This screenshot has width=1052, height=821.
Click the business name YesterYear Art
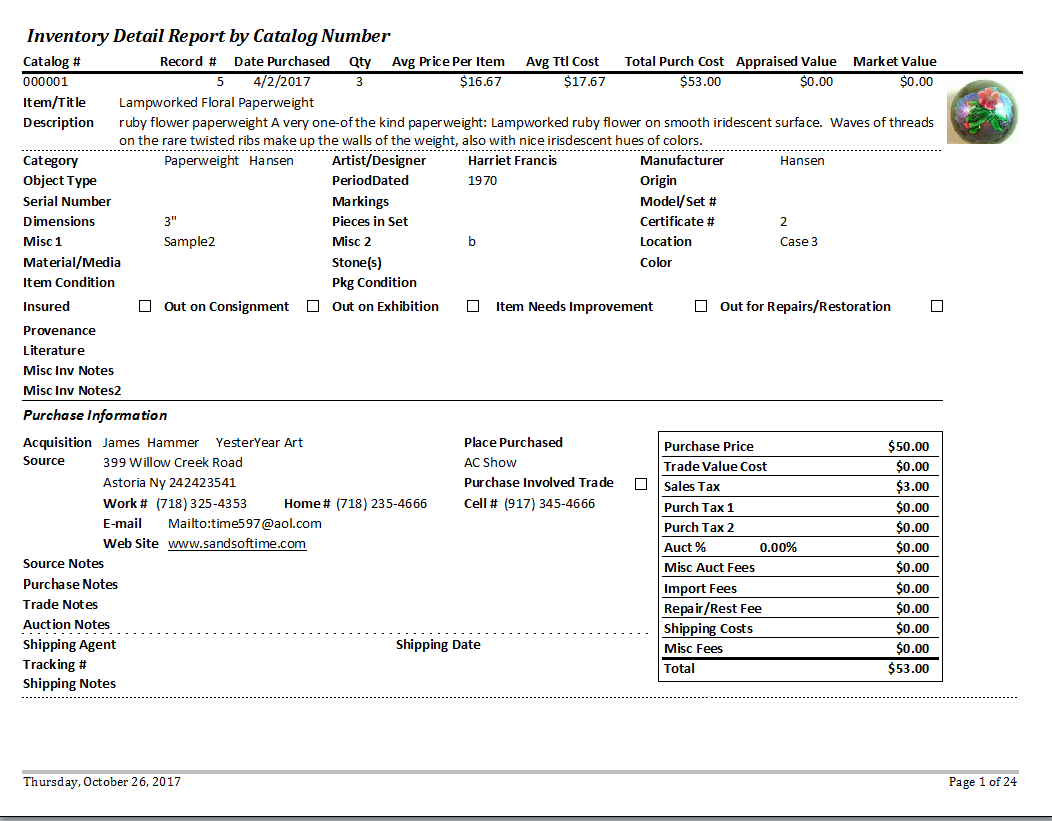(259, 443)
